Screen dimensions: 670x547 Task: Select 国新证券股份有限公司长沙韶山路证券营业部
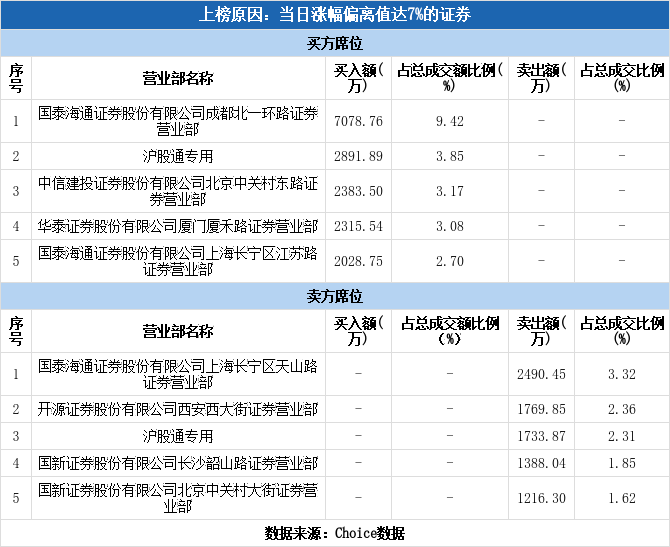pyautogui.click(x=178, y=463)
